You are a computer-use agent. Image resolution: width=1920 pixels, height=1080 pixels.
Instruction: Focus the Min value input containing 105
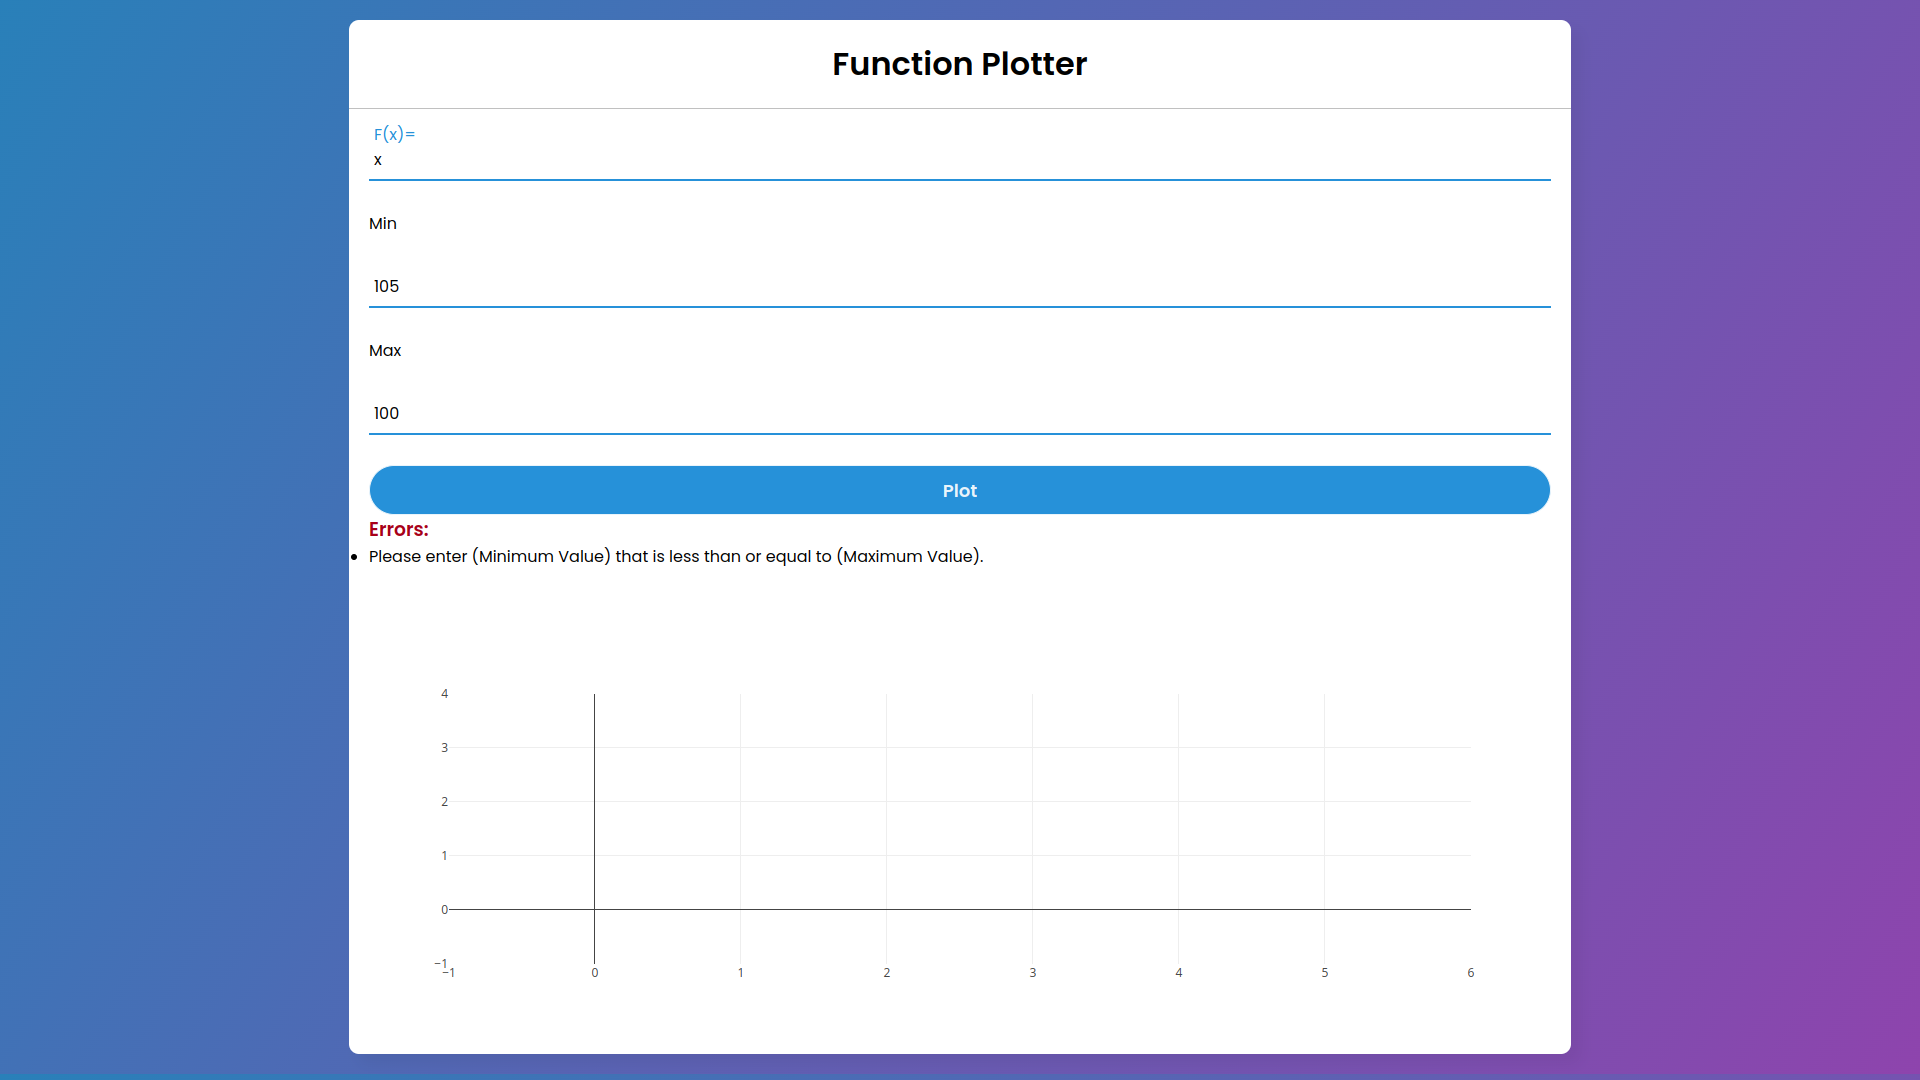click(958, 287)
